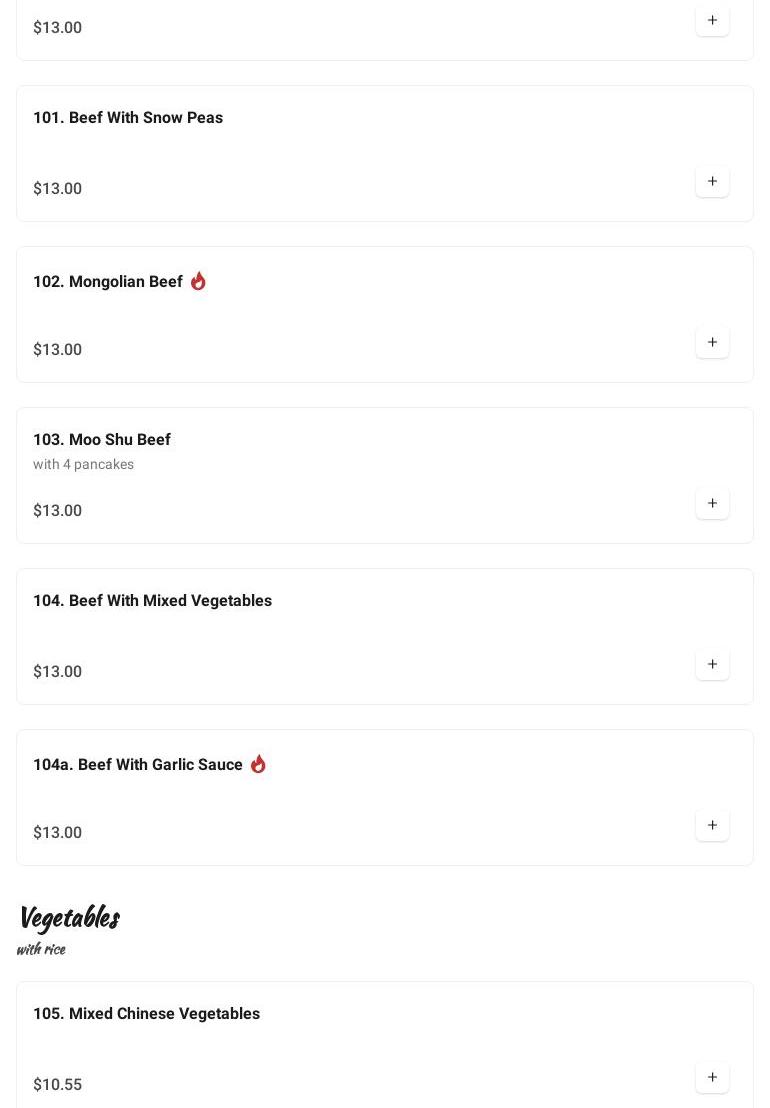770x1108 pixels.
Task: Select the 102. Mongolian Beef title
Action: tap(108, 282)
